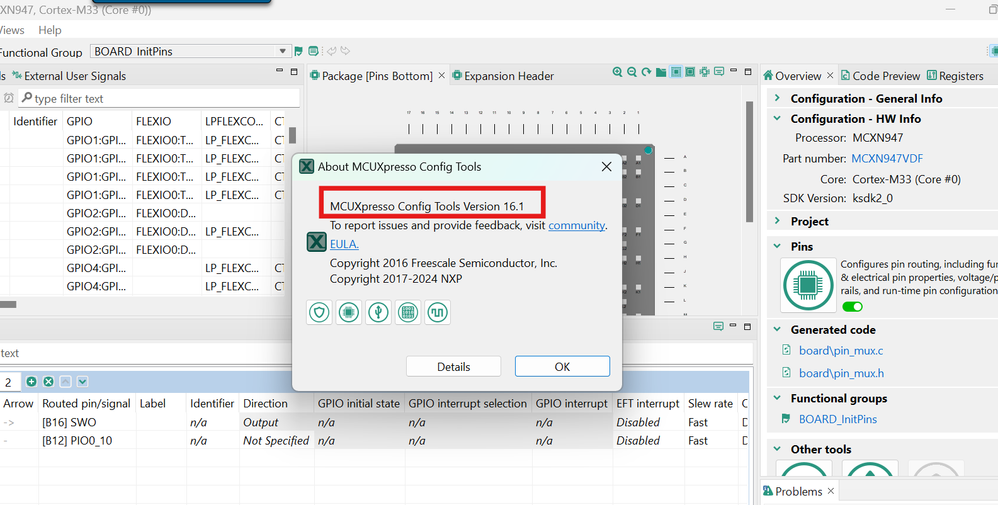This screenshot has width=998, height=505.
Task: Toggle the highlighted package view mode icon
Action: pyautogui.click(x=676, y=72)
